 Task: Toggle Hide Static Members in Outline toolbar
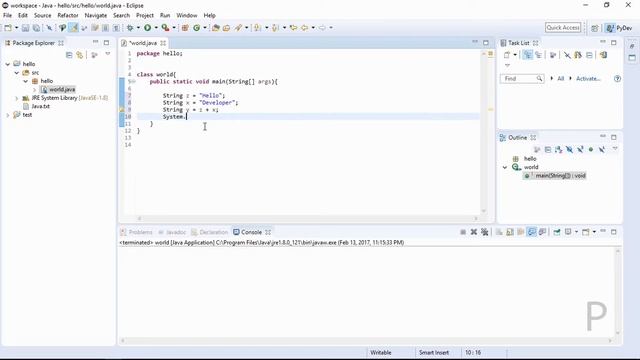click(x=580, y=150)
